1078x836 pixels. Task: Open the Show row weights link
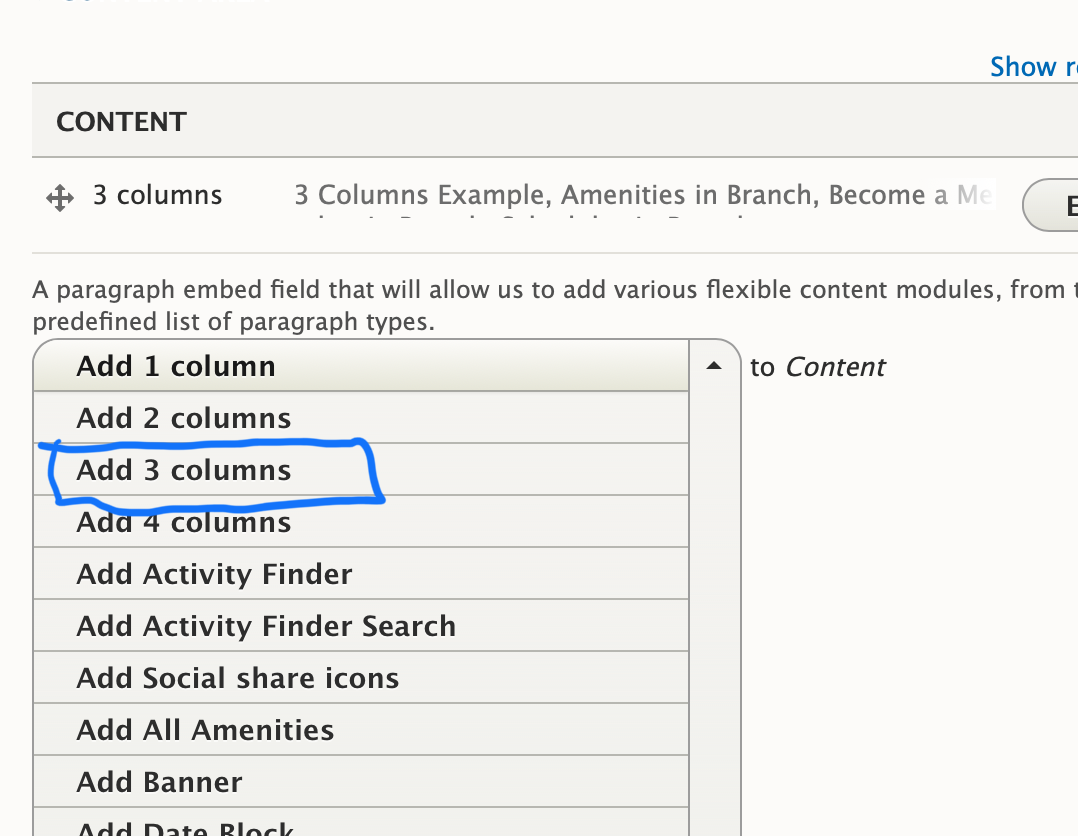(1033, 67)
